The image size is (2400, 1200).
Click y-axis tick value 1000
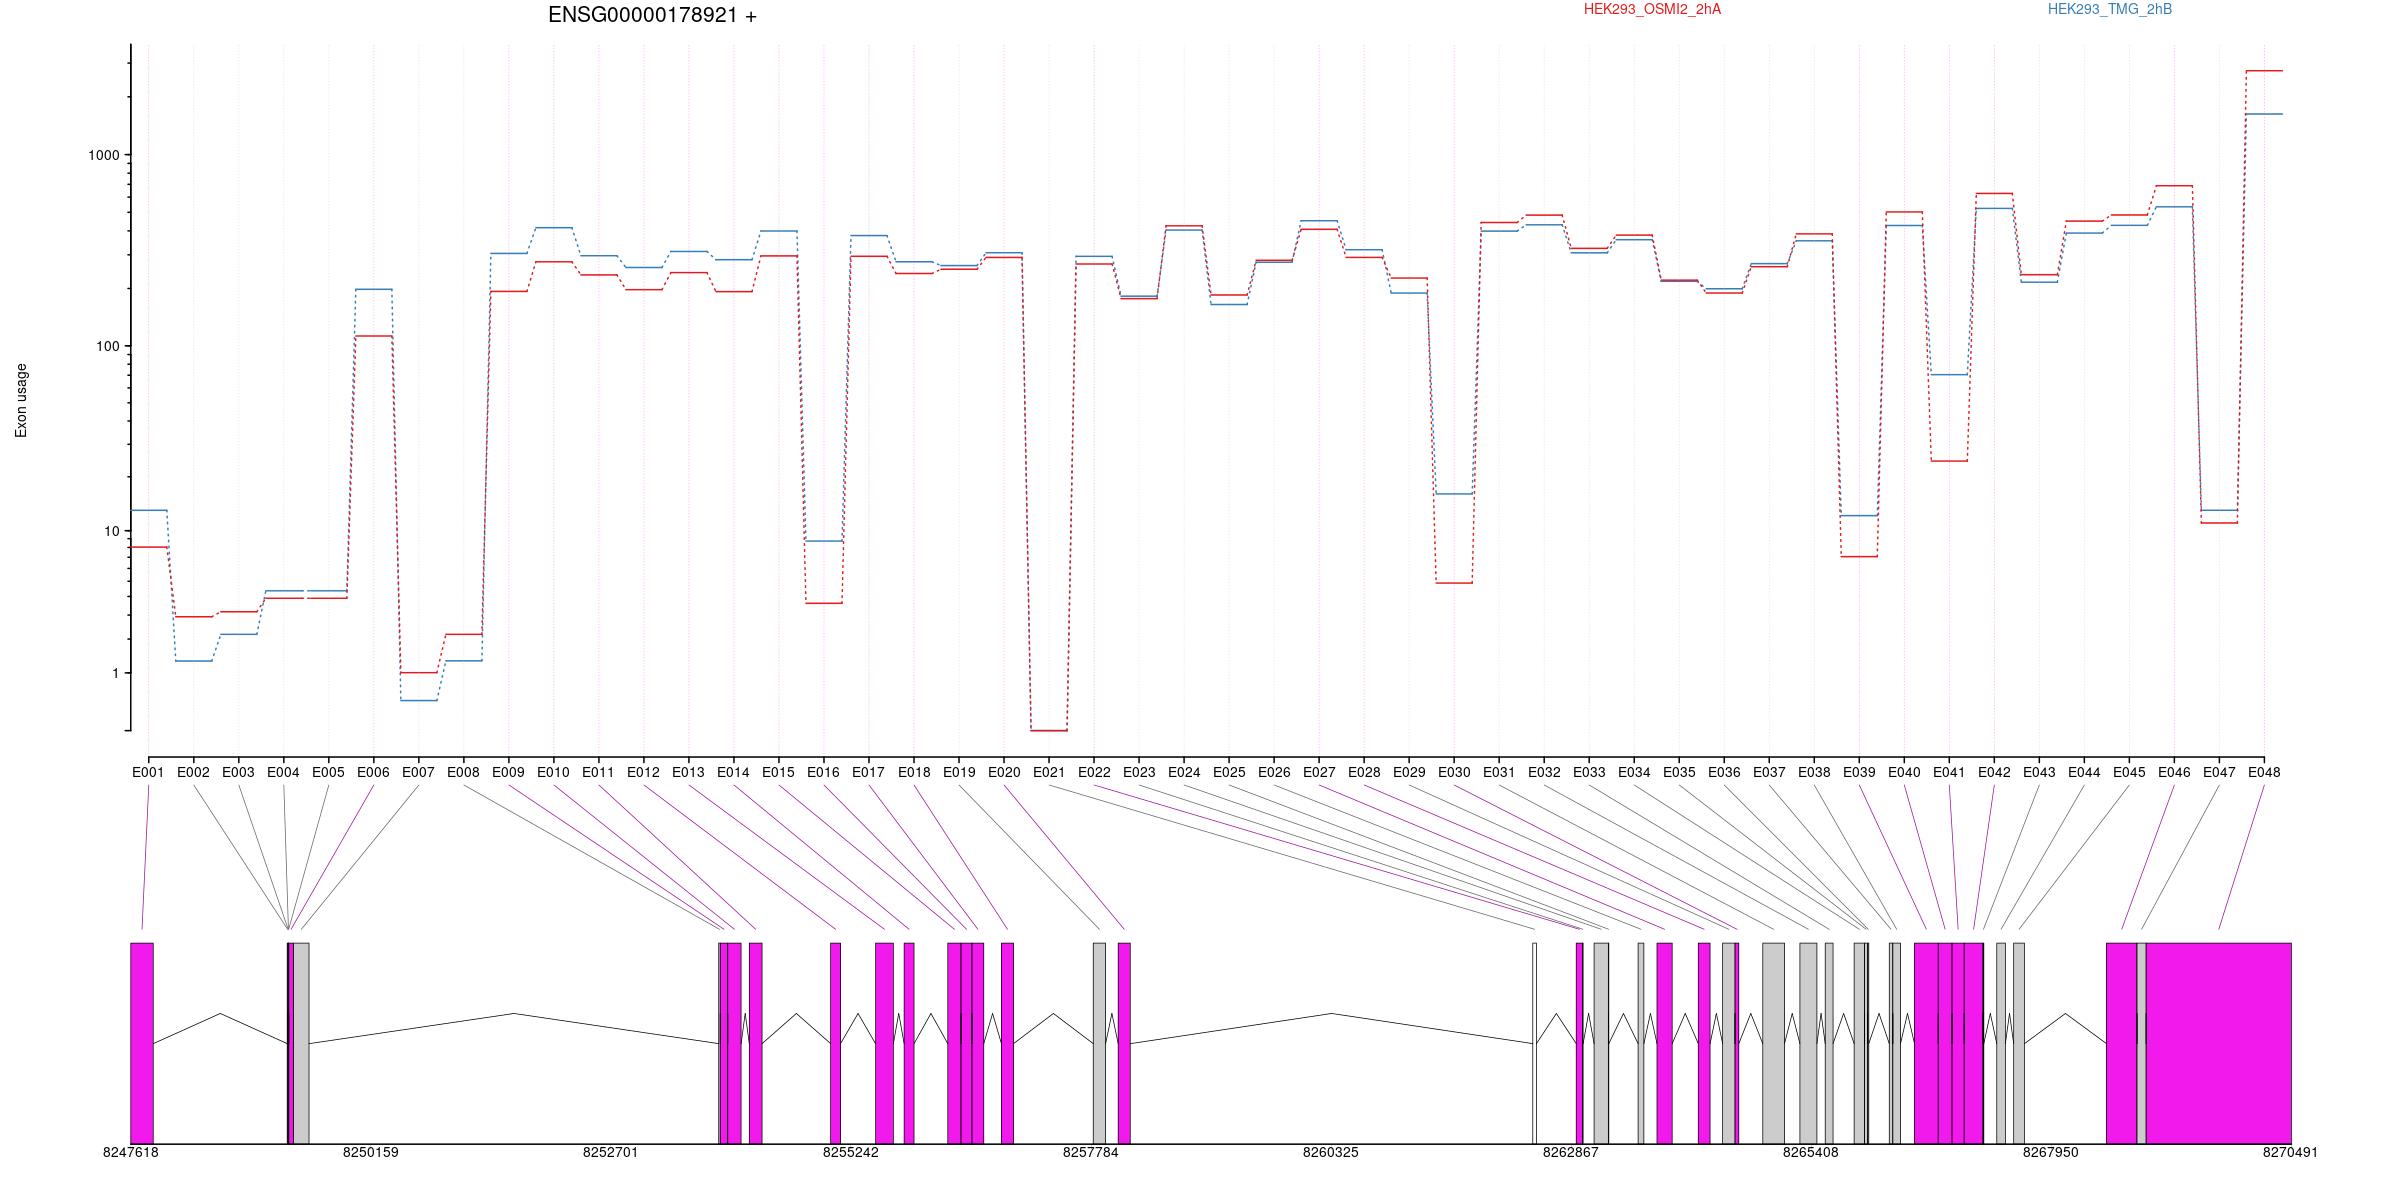coord(104,155)
